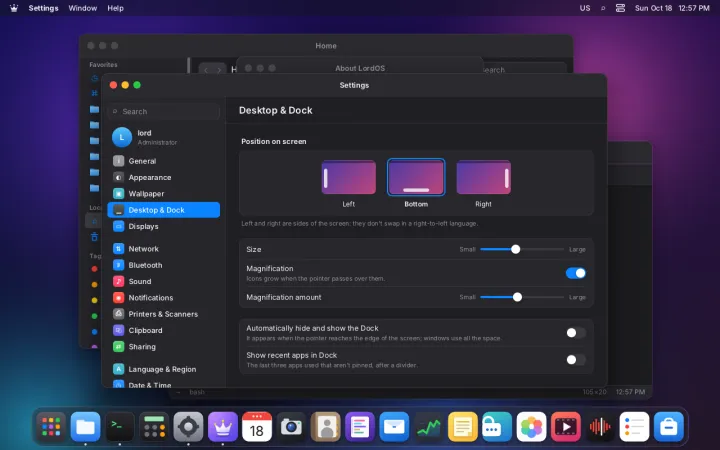
Task: Open the video player app in dock
Action: tap(566, 427)
